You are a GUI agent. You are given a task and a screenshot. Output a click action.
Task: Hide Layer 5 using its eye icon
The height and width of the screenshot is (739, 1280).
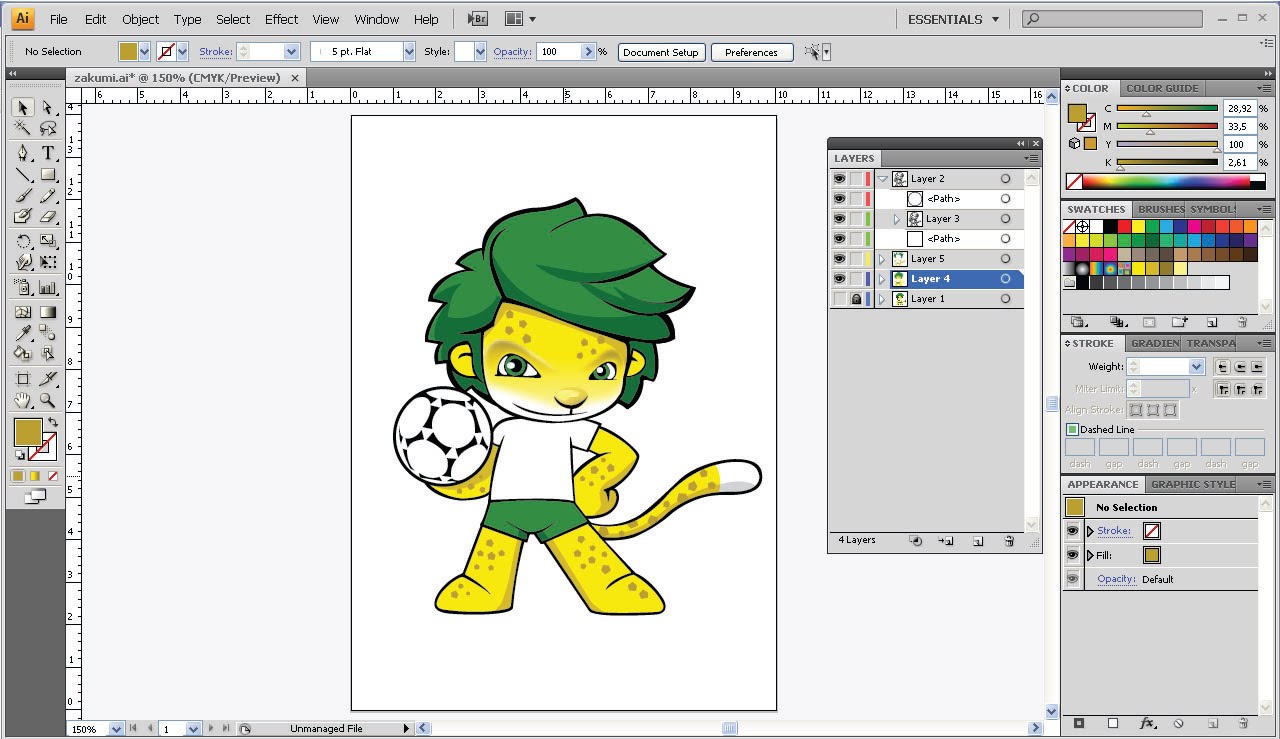[x=839, y=259]
